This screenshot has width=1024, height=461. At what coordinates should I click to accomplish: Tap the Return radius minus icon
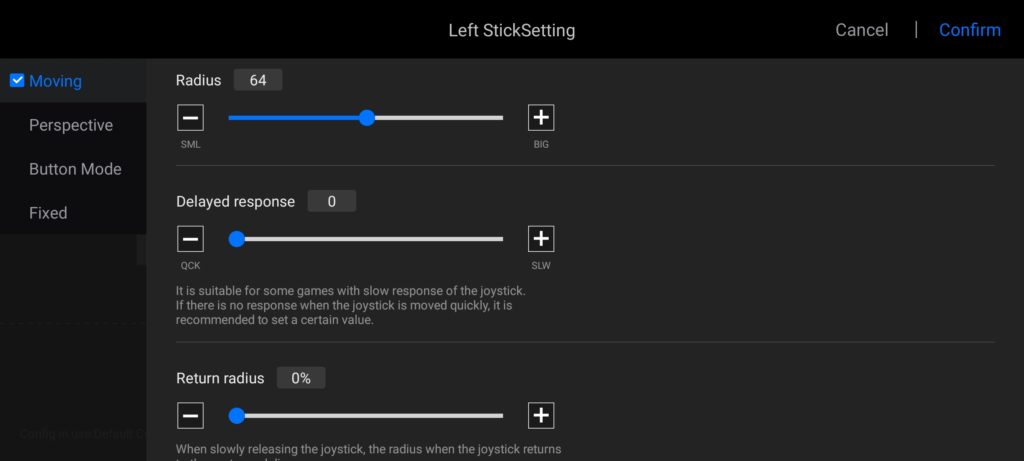coord(190,415)
